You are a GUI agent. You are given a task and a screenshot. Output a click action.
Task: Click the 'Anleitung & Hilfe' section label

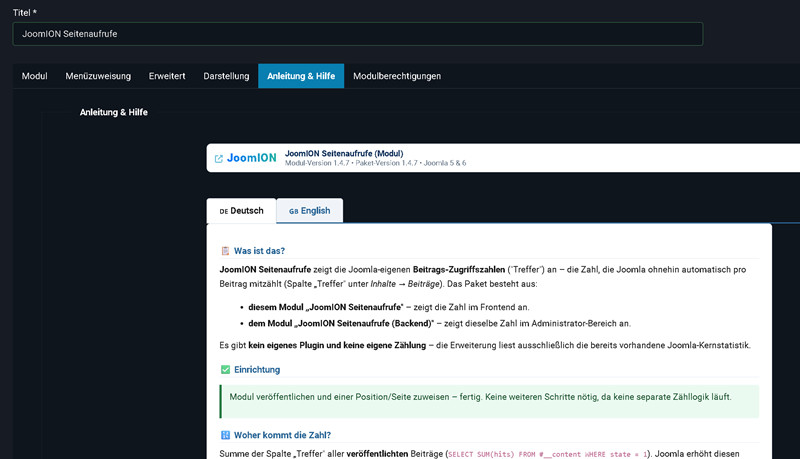pos(114,112)
